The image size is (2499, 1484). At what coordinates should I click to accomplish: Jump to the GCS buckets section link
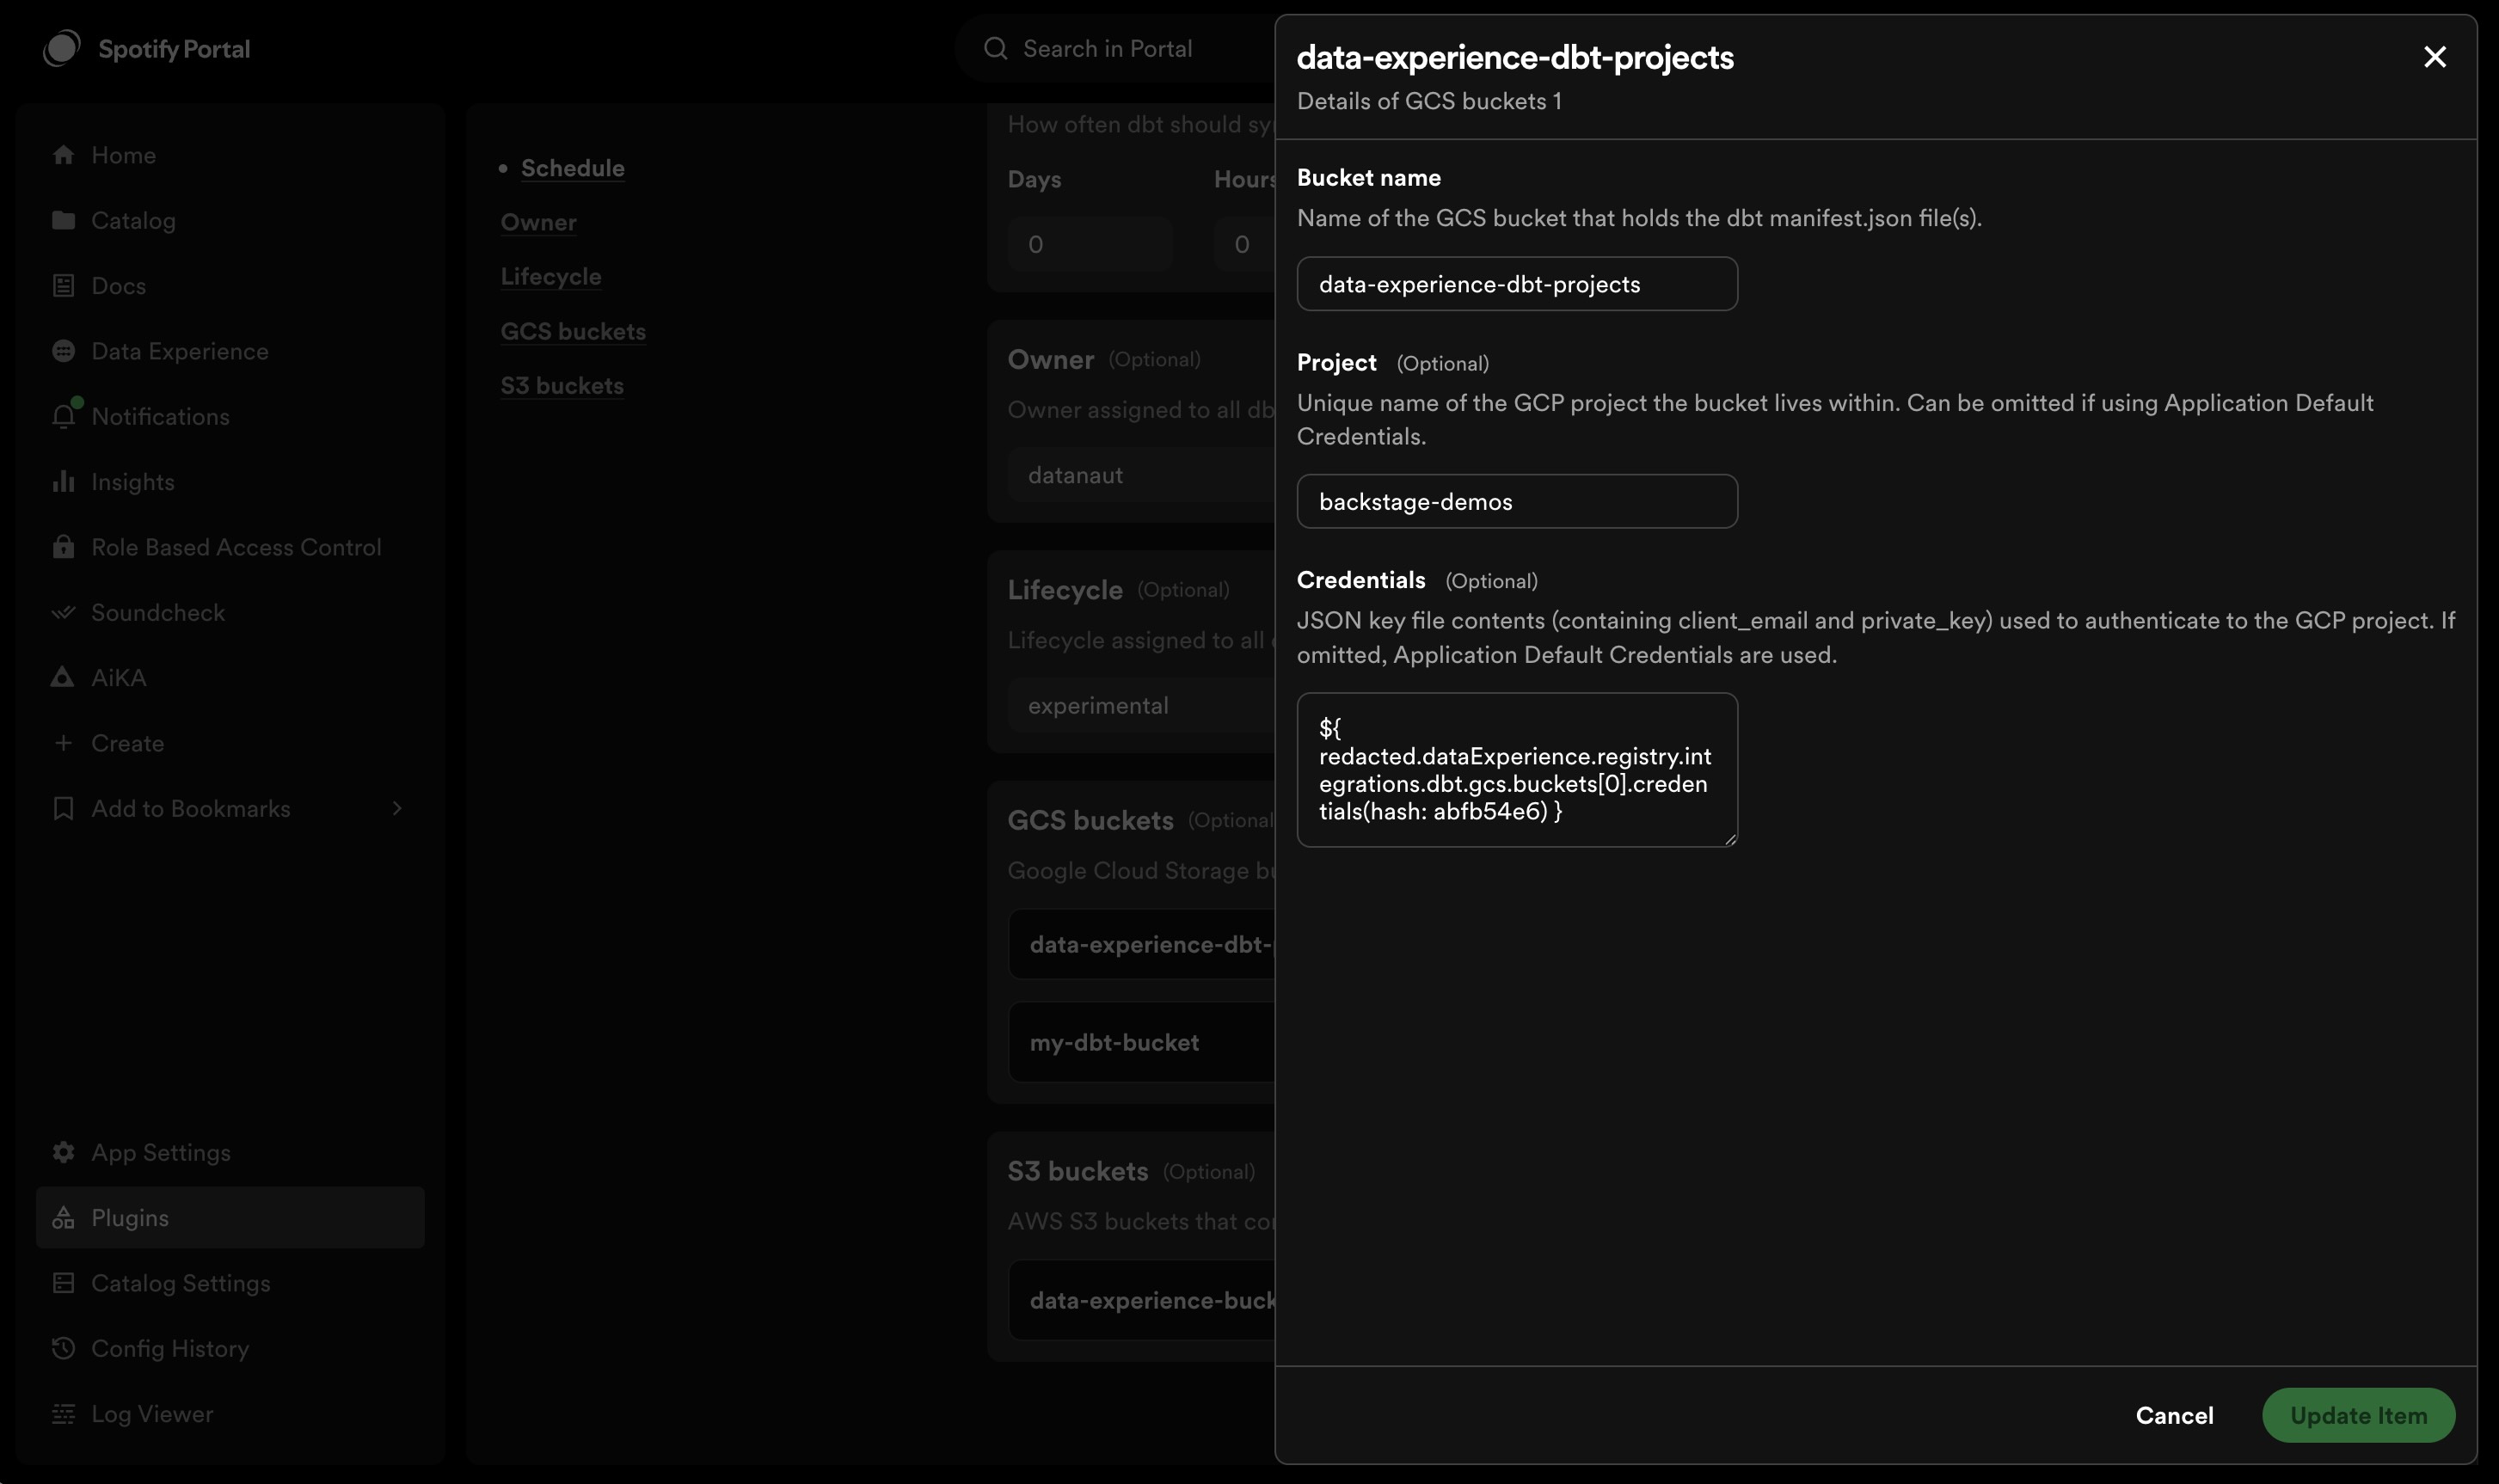tap(573, 331)
